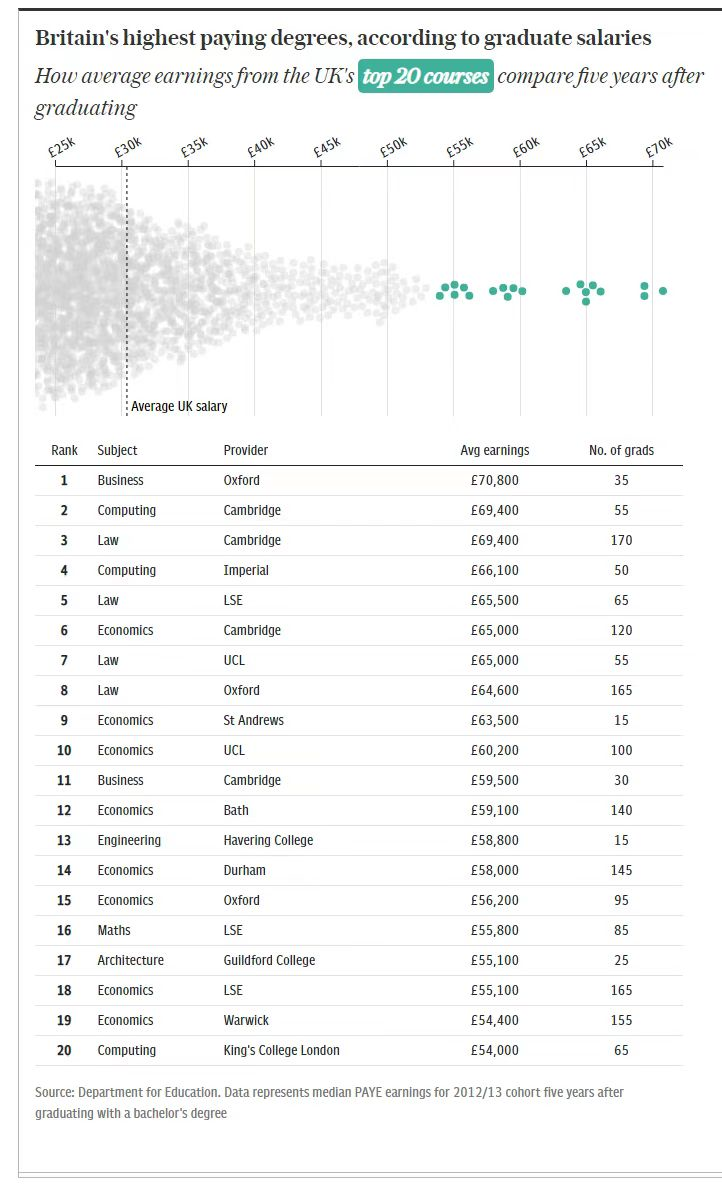This screenshot has height=1186, width=722.
Task: Click the 'Average UK salary' dashed line label
Action: (x=179, y=406)
